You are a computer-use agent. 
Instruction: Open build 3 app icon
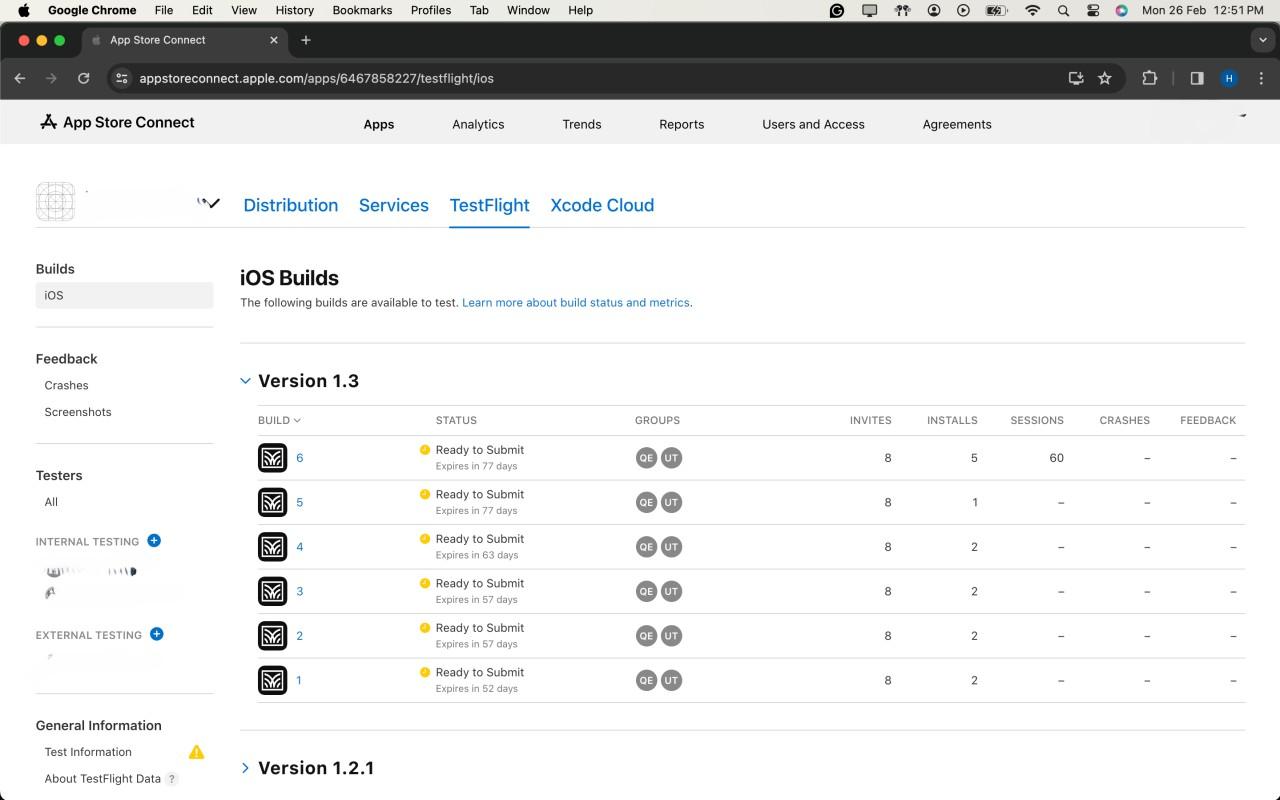click(272, 591)
